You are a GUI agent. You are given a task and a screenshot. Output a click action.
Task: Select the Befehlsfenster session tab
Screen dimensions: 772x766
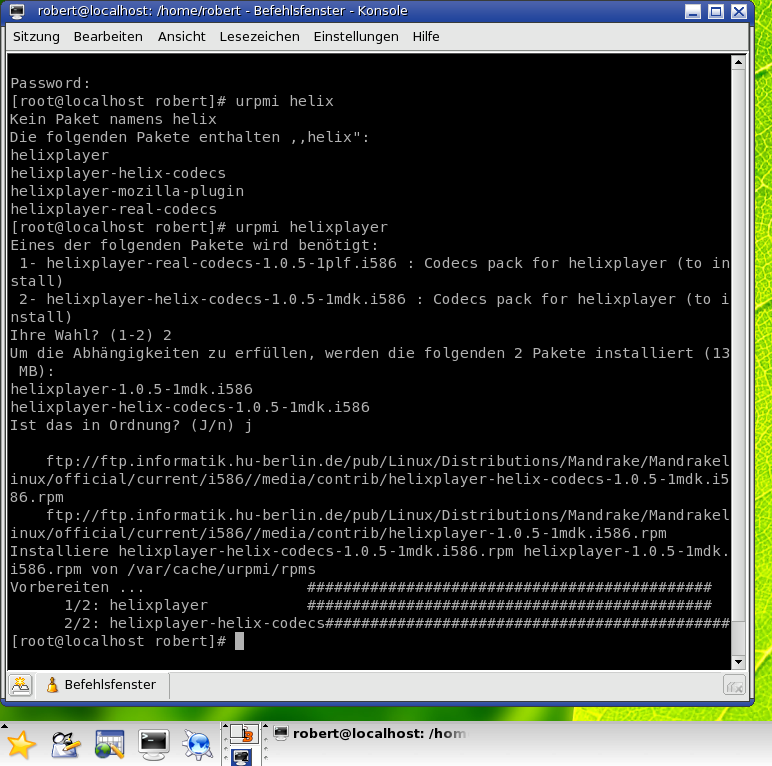click(102, 685)
